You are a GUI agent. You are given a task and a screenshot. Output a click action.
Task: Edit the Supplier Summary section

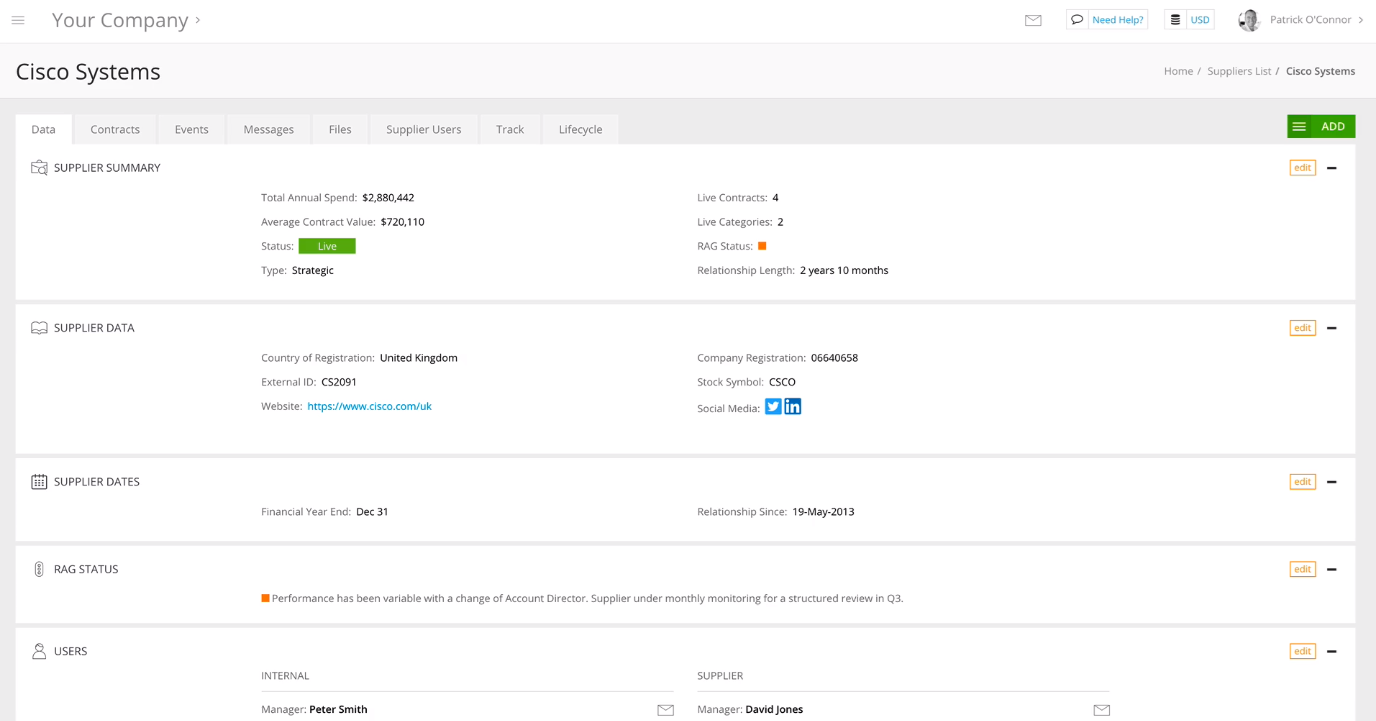[x=1302, y=168]
